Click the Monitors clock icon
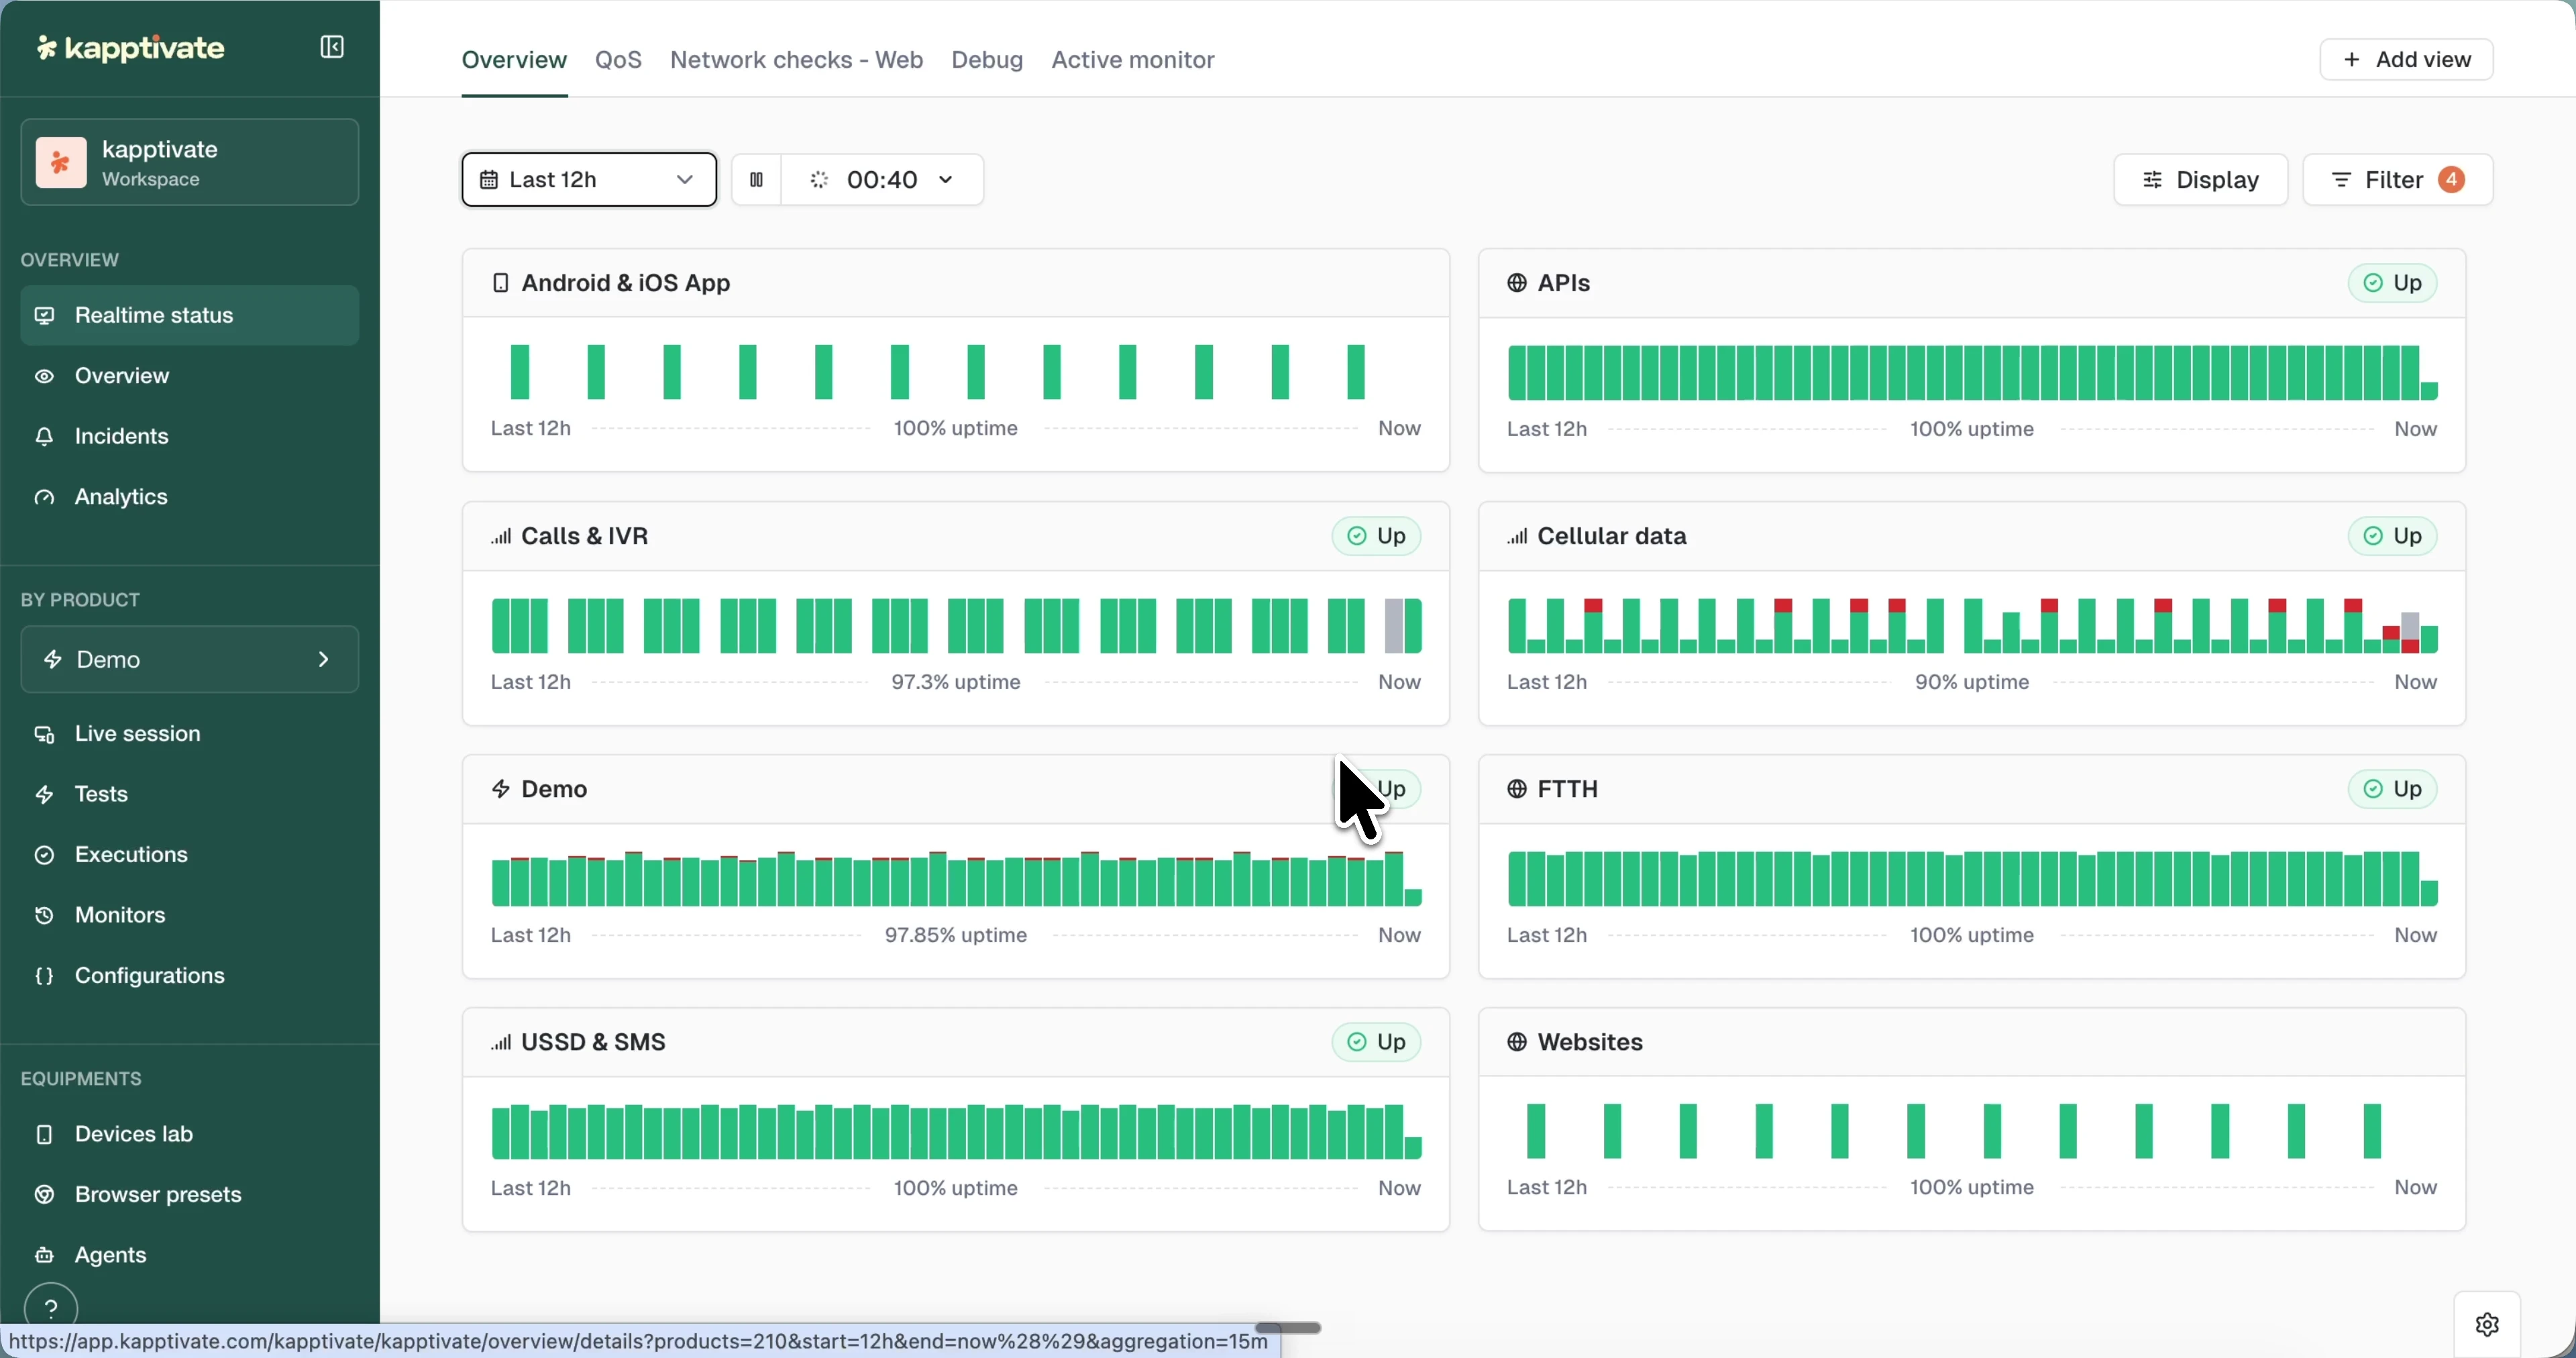 tap(44, 916)
